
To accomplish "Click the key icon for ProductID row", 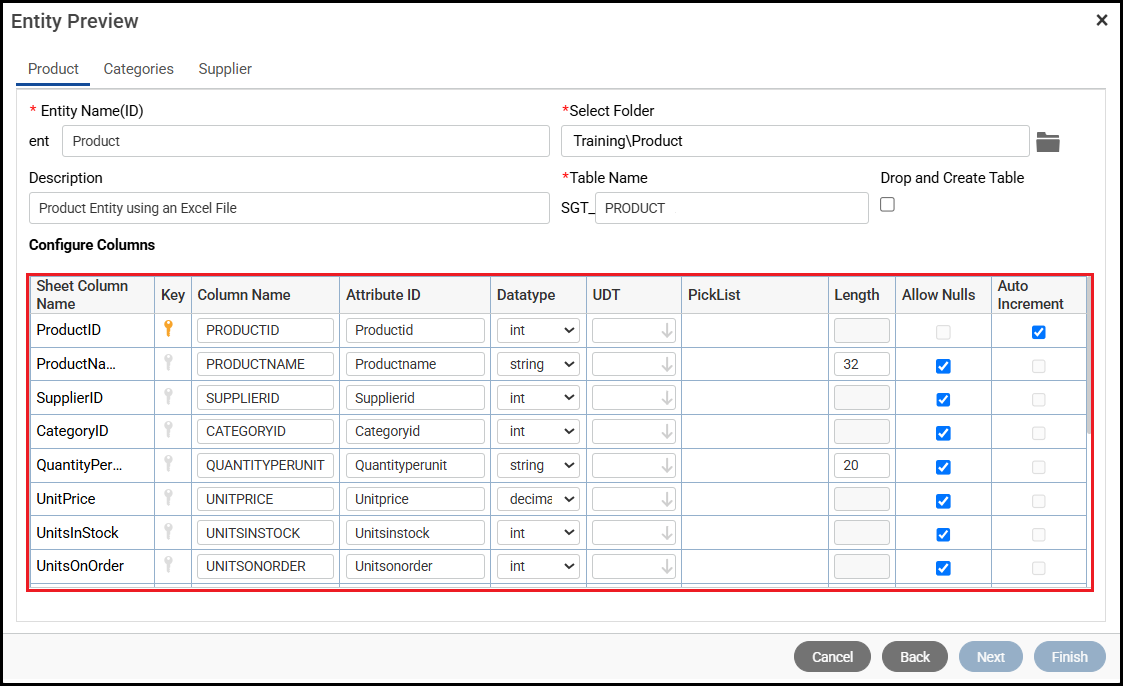I will (168, 329).
